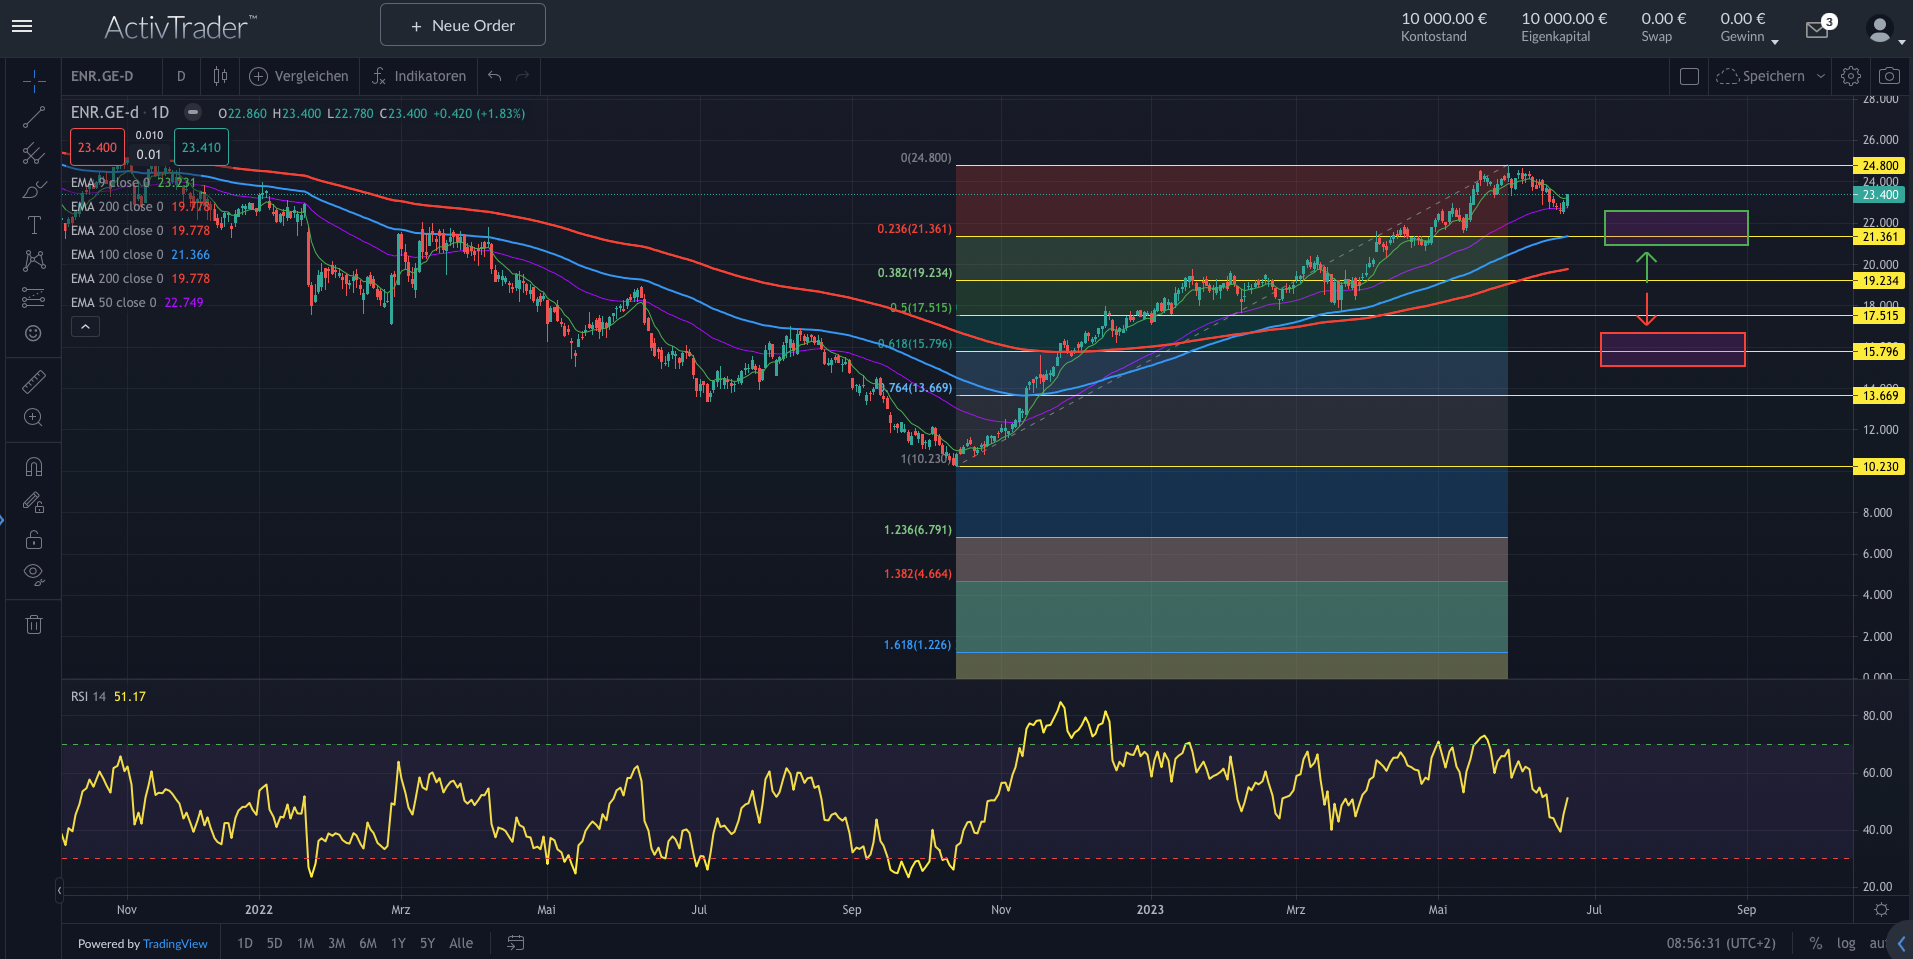This screenshot has height=959, width=1913.
Task: Open the TradingView link
Action: pyautogui.click(x=175, y=944)
